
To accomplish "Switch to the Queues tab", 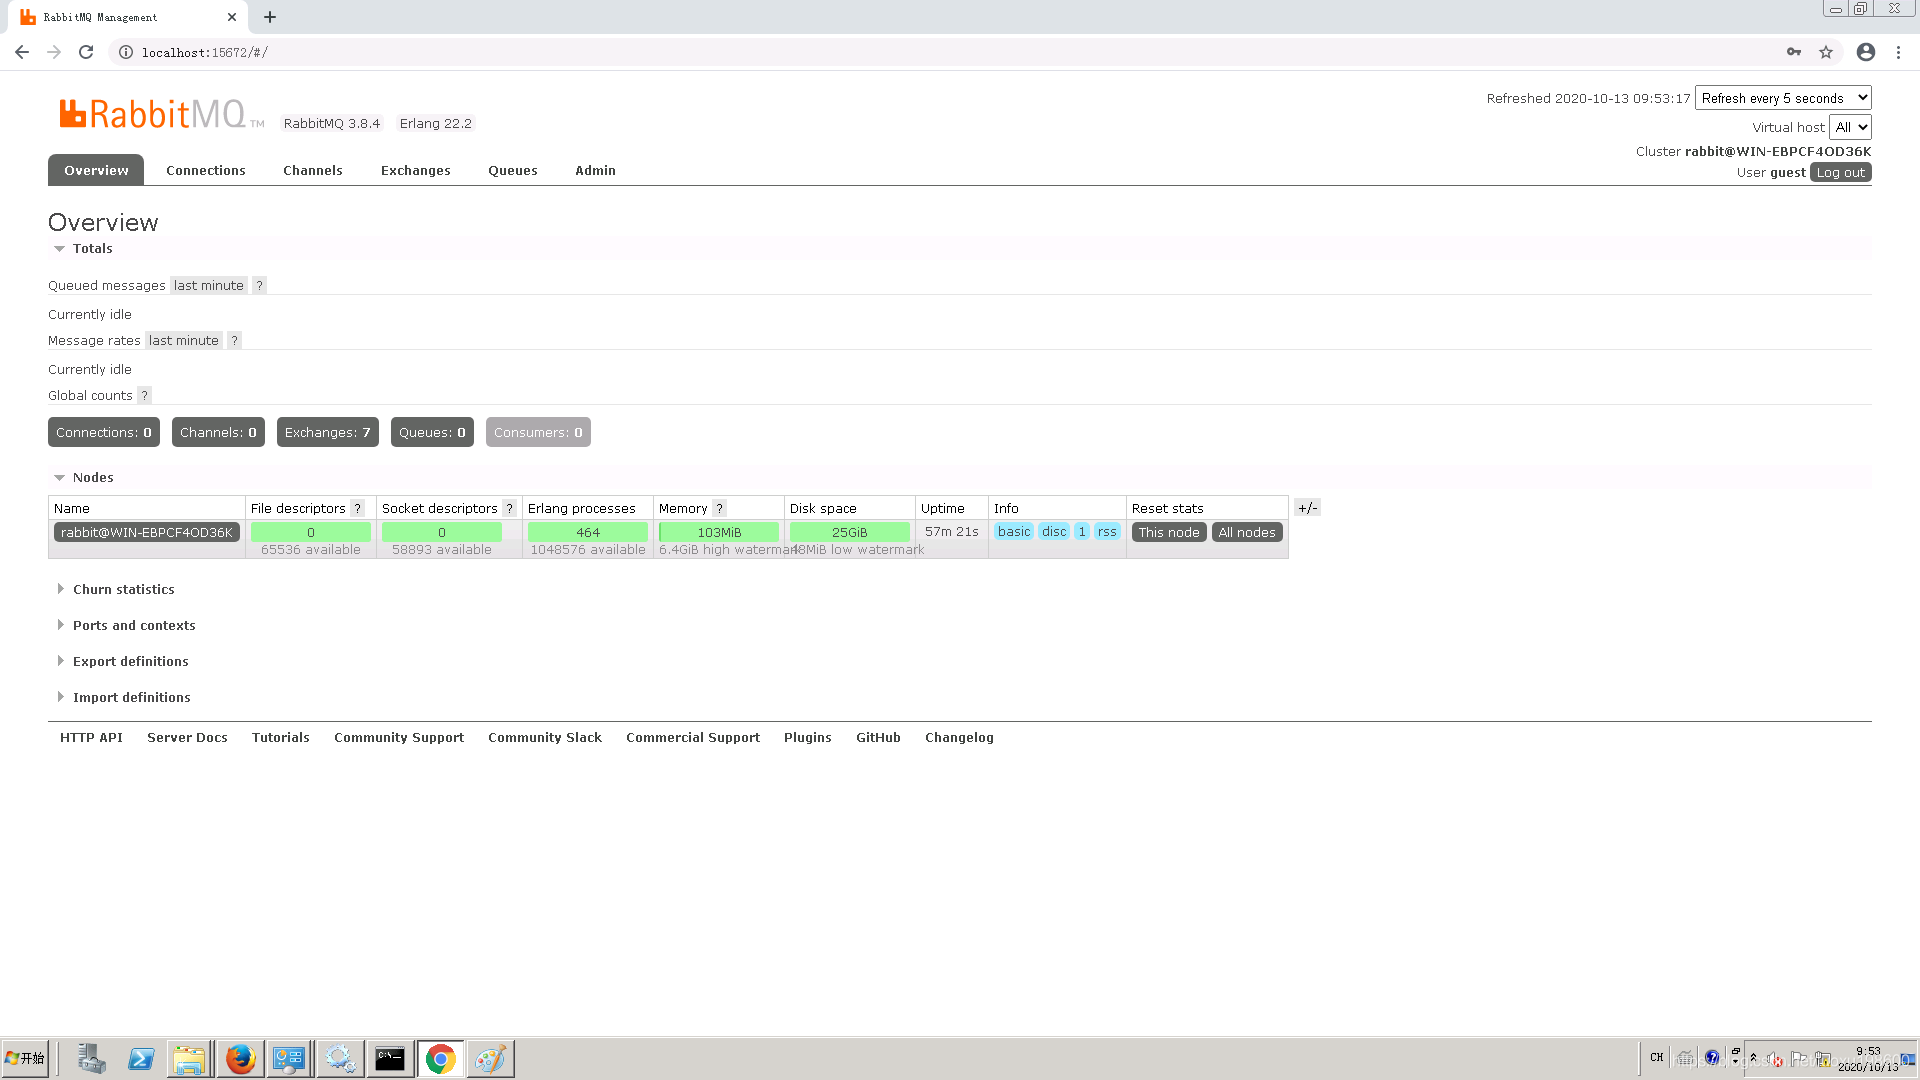I will click(512, 171).
